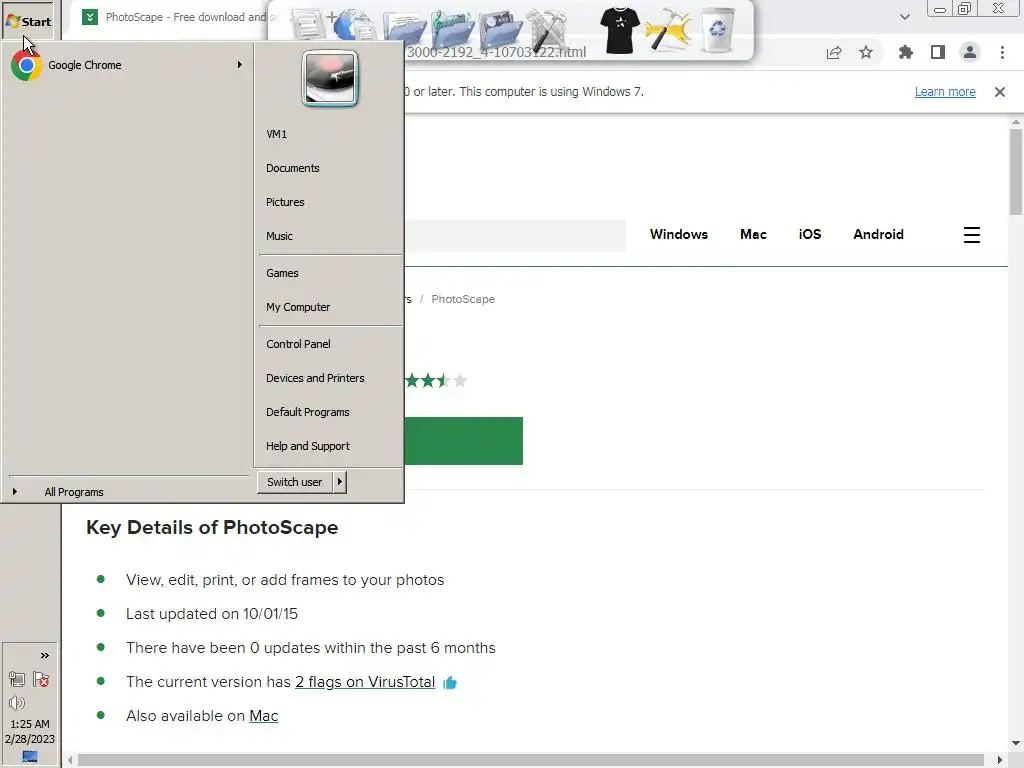Click the Show desktop button

(30, 756)
